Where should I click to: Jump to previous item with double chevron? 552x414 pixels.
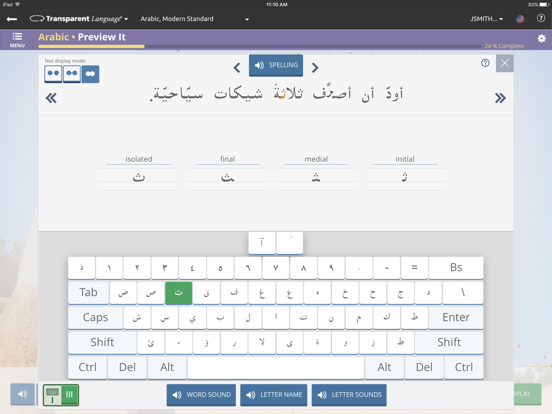coord(51,98)
